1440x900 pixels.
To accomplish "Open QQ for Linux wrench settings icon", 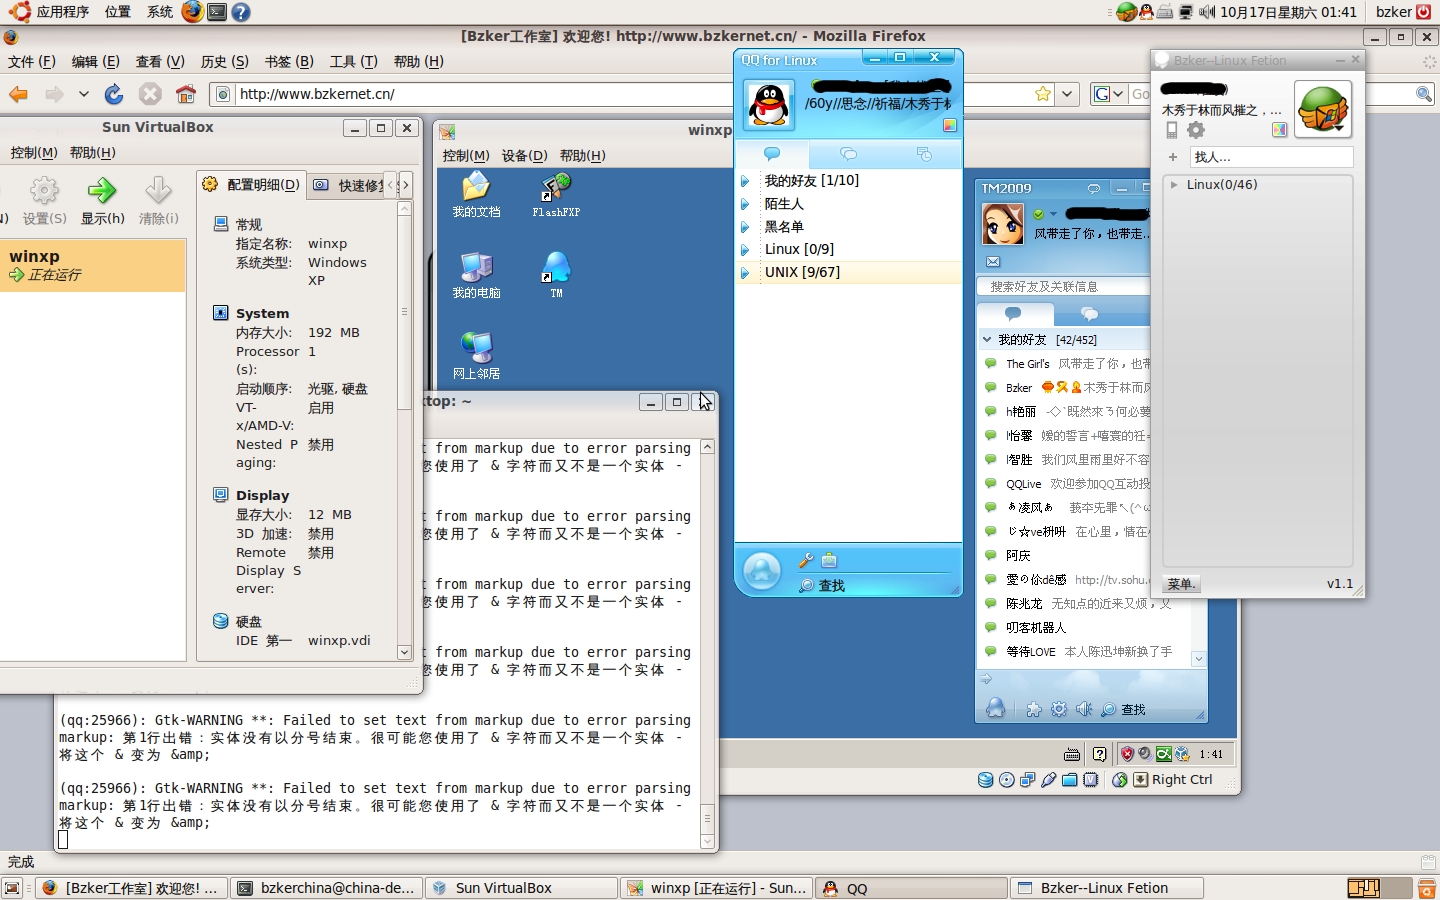I will [x=806, y=561].
